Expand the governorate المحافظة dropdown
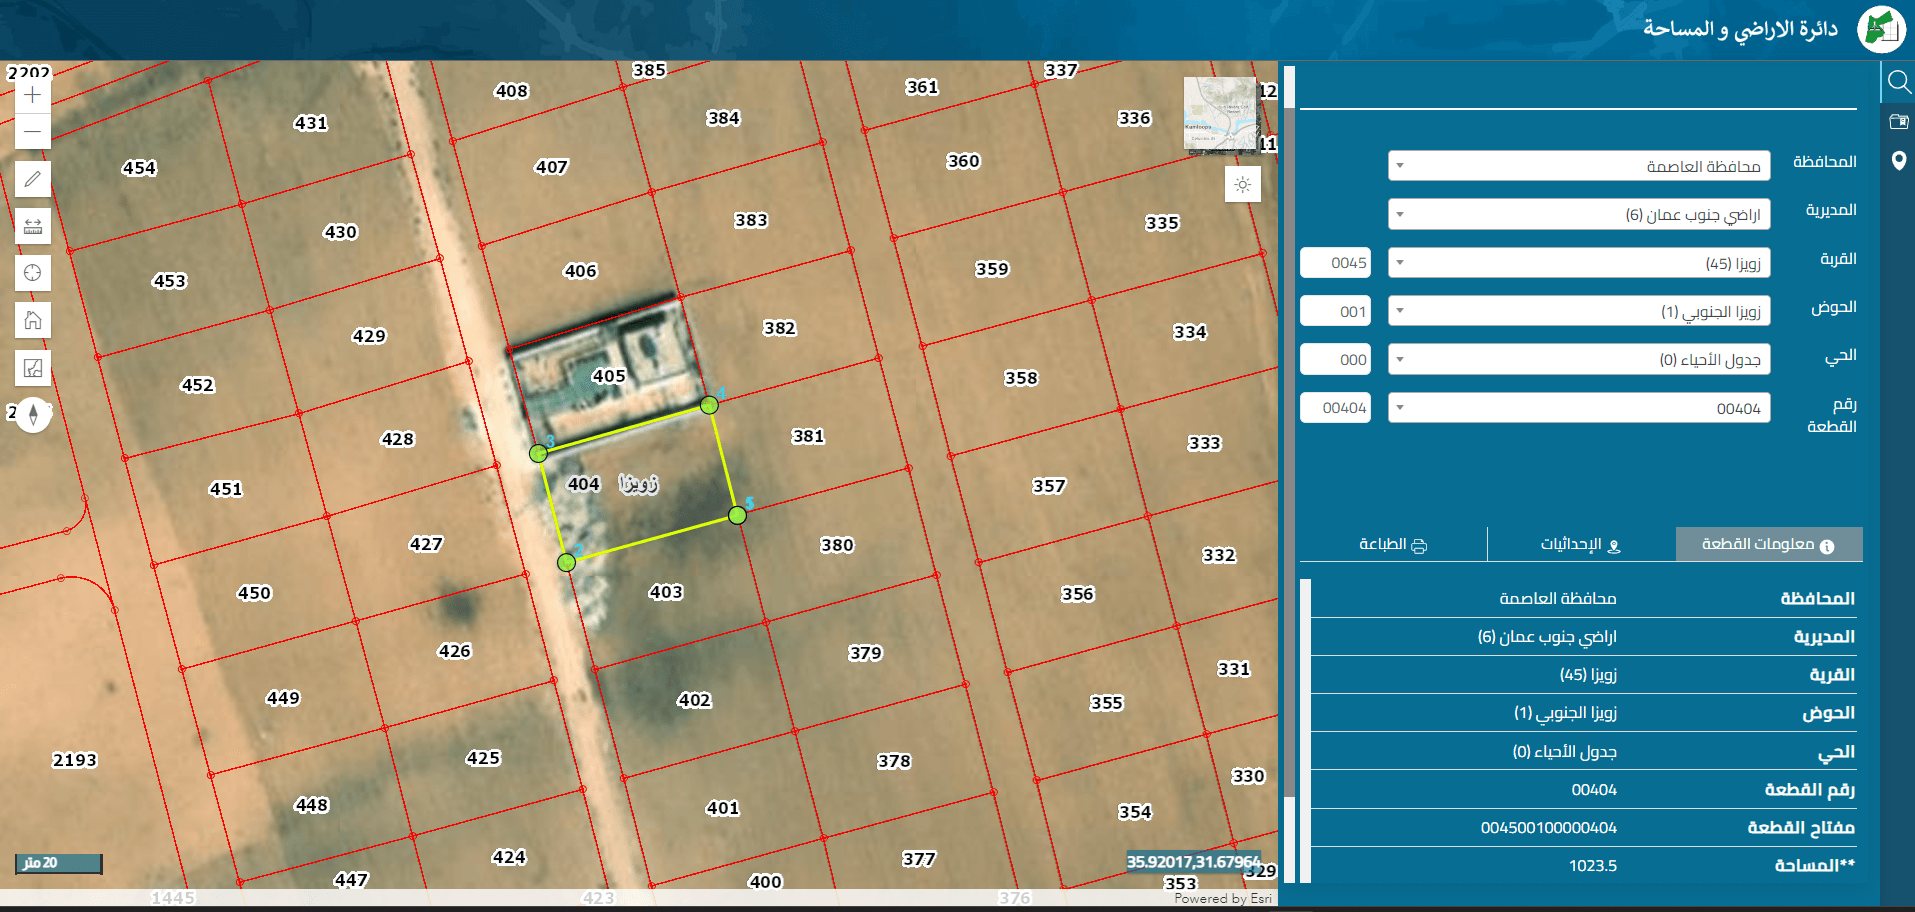This screenshot has width=1915, height=912. click(1579, 166)
